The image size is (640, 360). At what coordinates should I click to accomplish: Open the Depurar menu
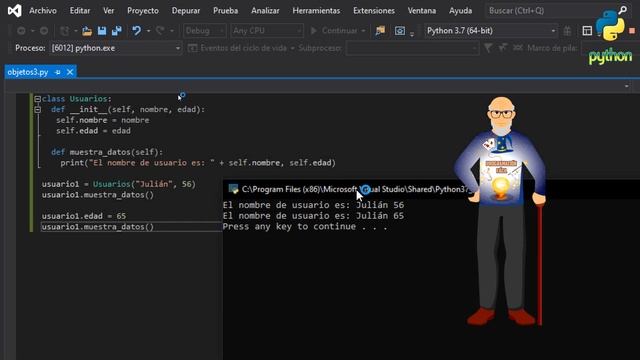point(186,11)
